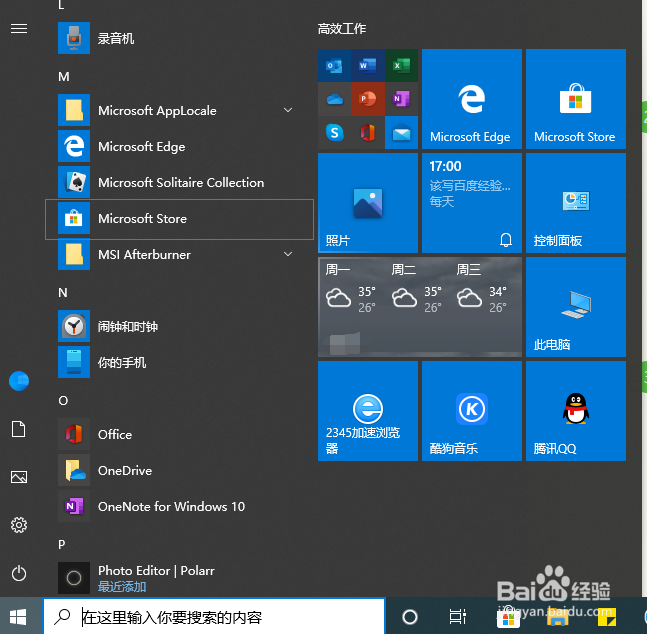Click the Power button icon
The width and height of the screenshot is (647, 634).
click(19, 573)
